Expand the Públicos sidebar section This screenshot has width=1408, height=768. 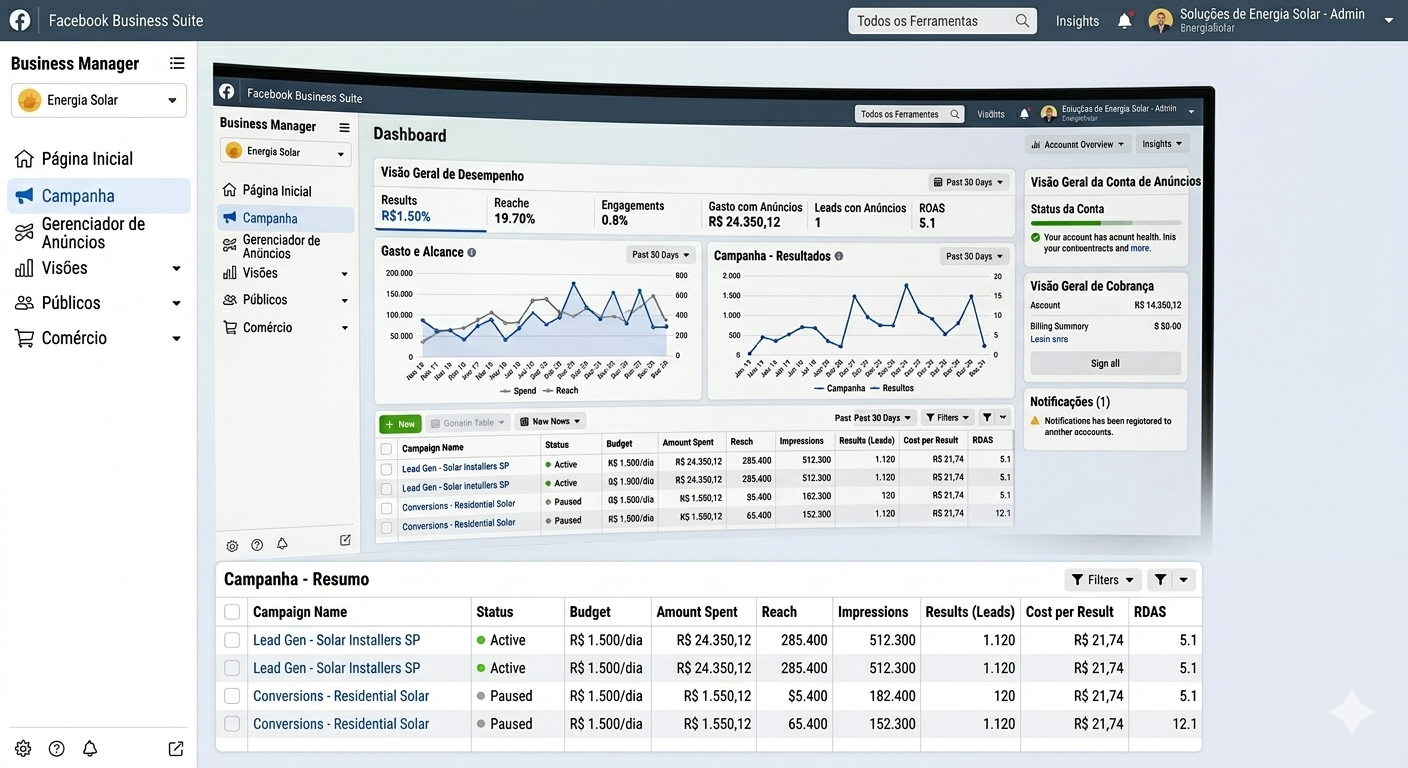point(97,303)
